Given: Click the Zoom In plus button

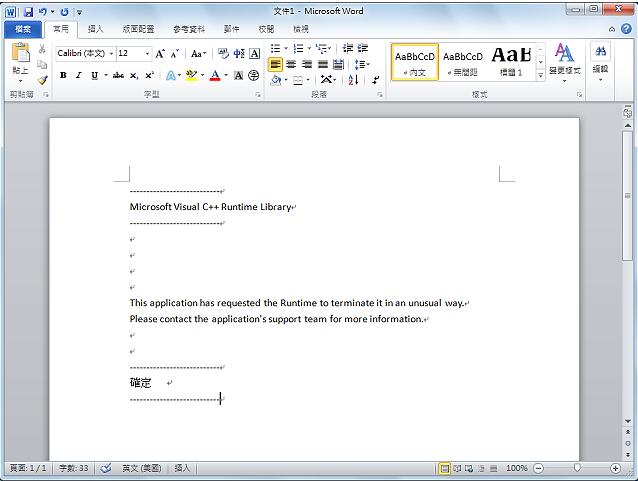Looking at the screenshot, I should point(615,469).
